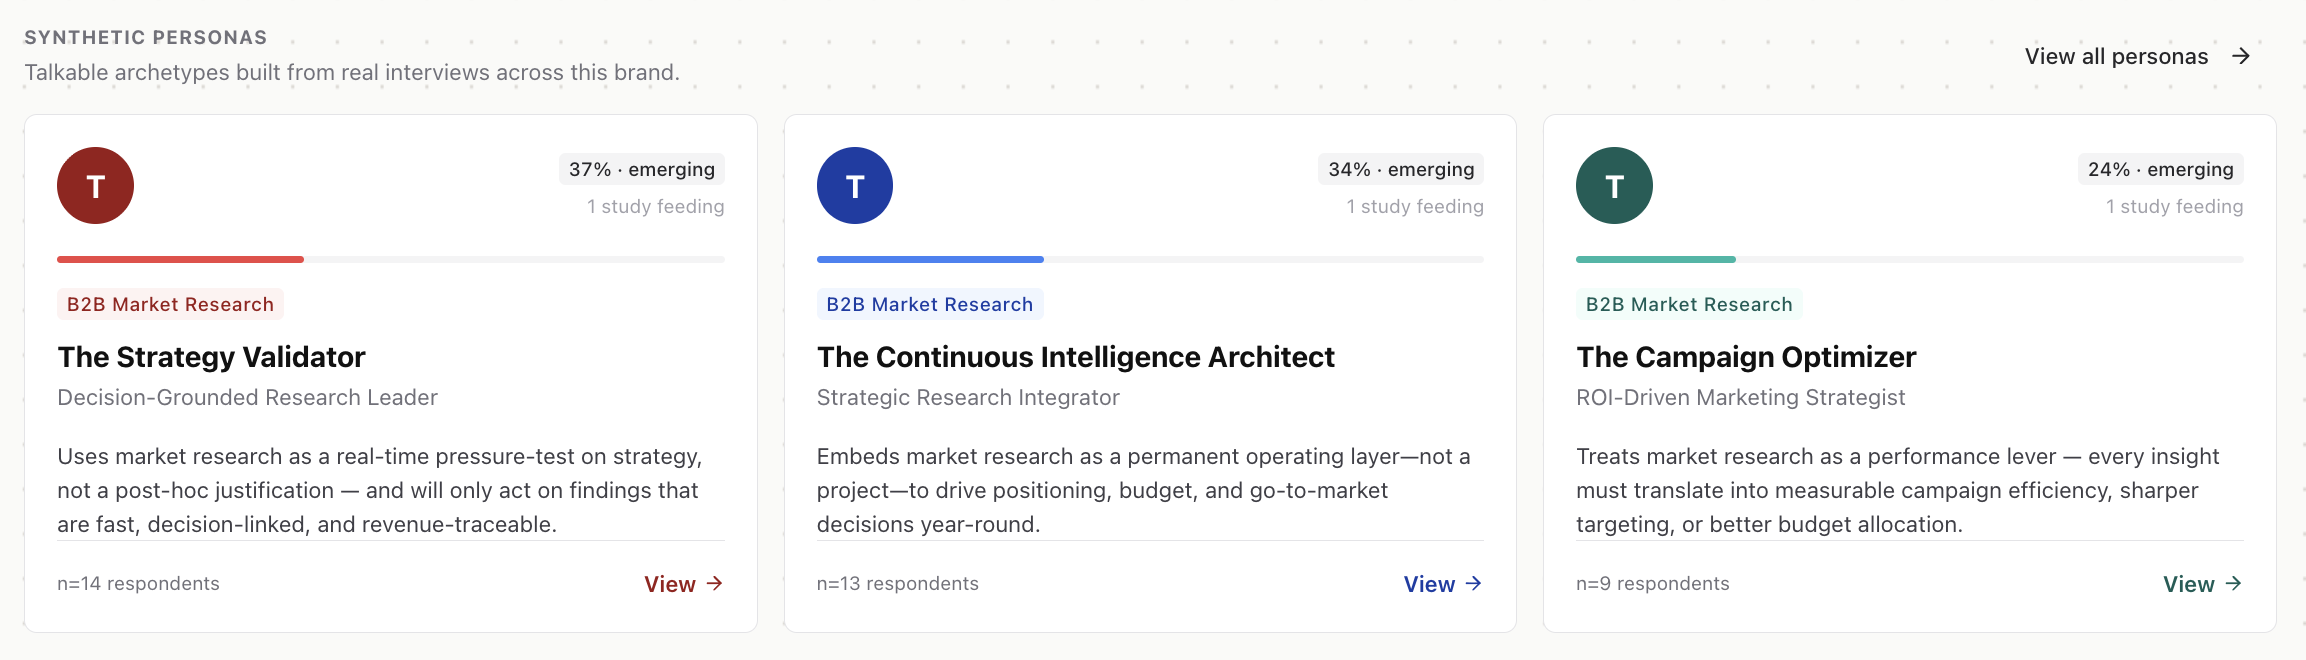2306x660 pixels.
Task: Click the green T avatar icon
Action: (x=1614, y=186)
